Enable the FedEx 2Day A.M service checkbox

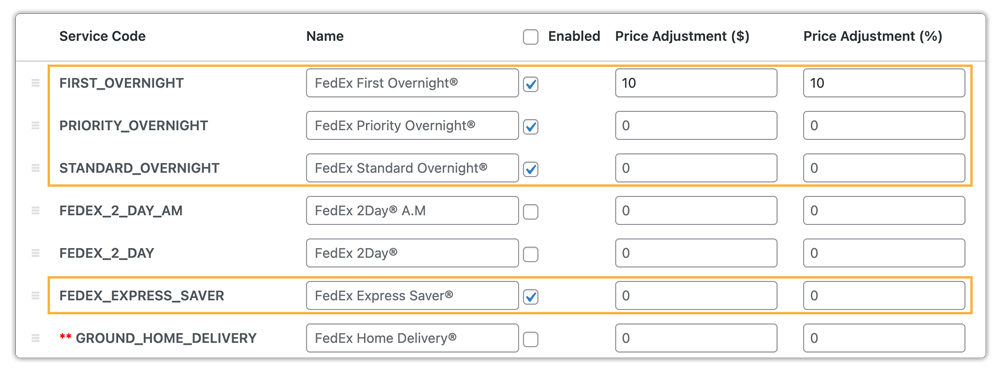[531, 212]
